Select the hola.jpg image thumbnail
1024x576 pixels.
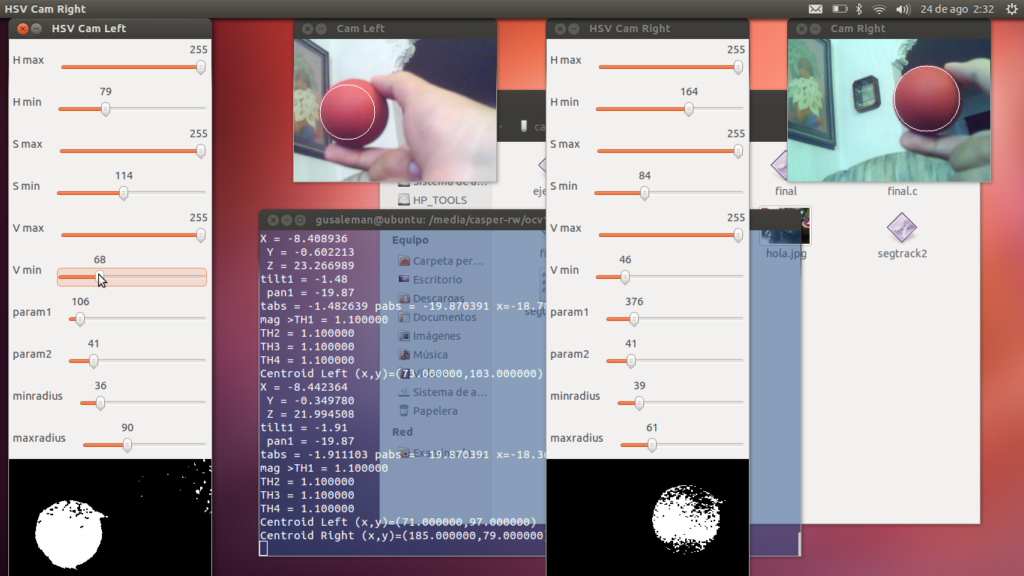(x=786, y=226)
